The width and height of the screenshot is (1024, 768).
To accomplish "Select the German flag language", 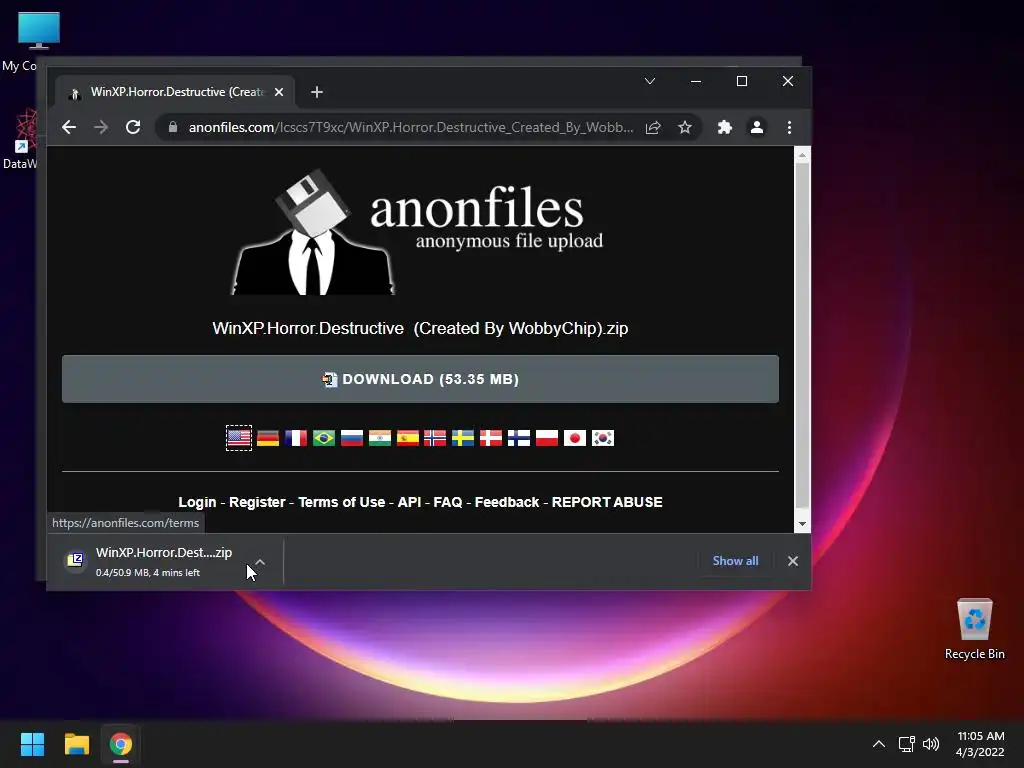I will 268,438.
